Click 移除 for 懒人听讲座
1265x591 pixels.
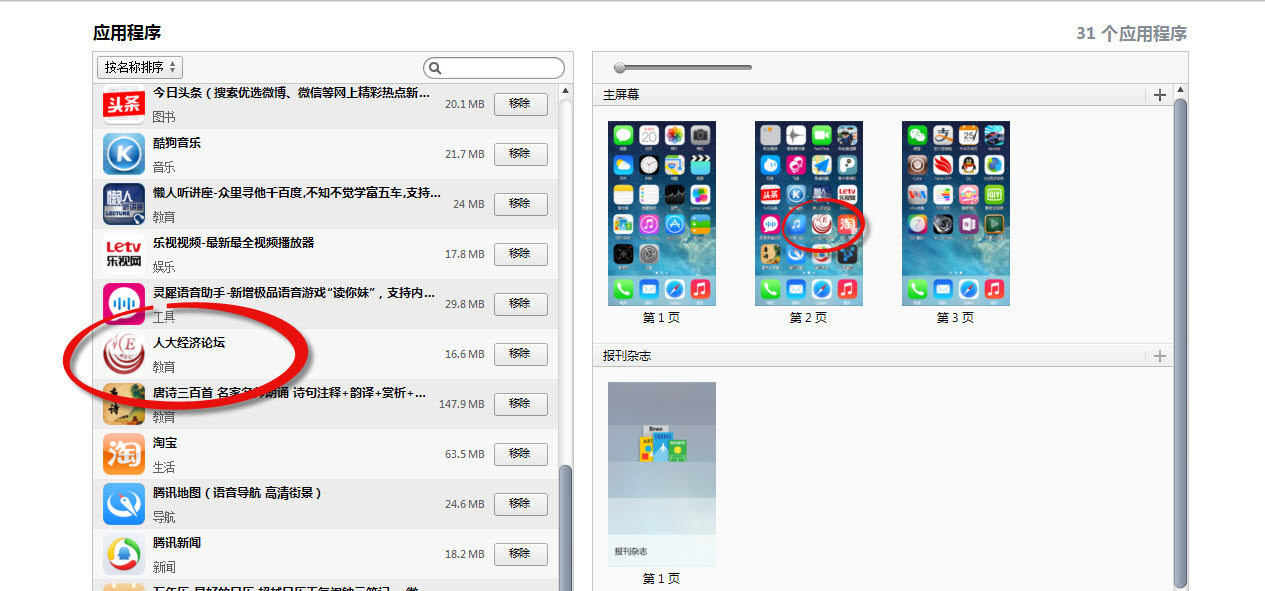521,204
